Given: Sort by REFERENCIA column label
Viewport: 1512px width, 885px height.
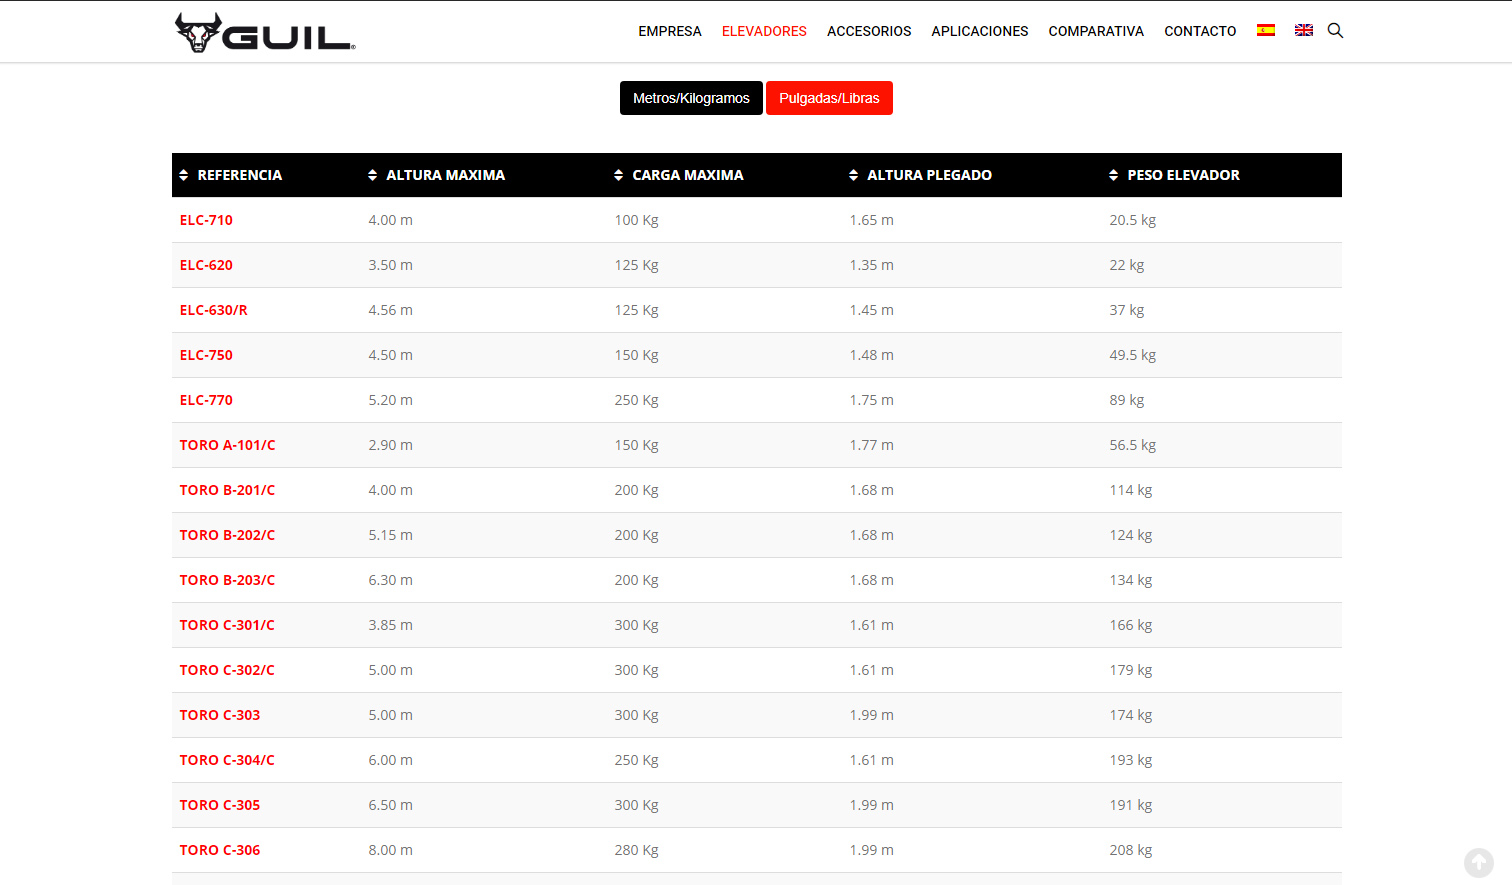Looking at the screenshot, I should point(240,175).
